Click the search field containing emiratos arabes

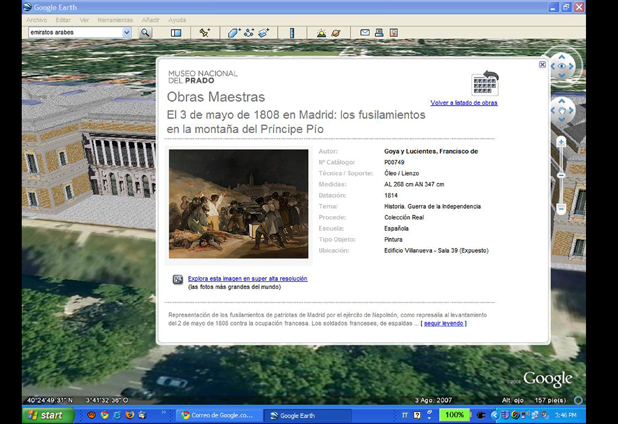tap(75, 32)
